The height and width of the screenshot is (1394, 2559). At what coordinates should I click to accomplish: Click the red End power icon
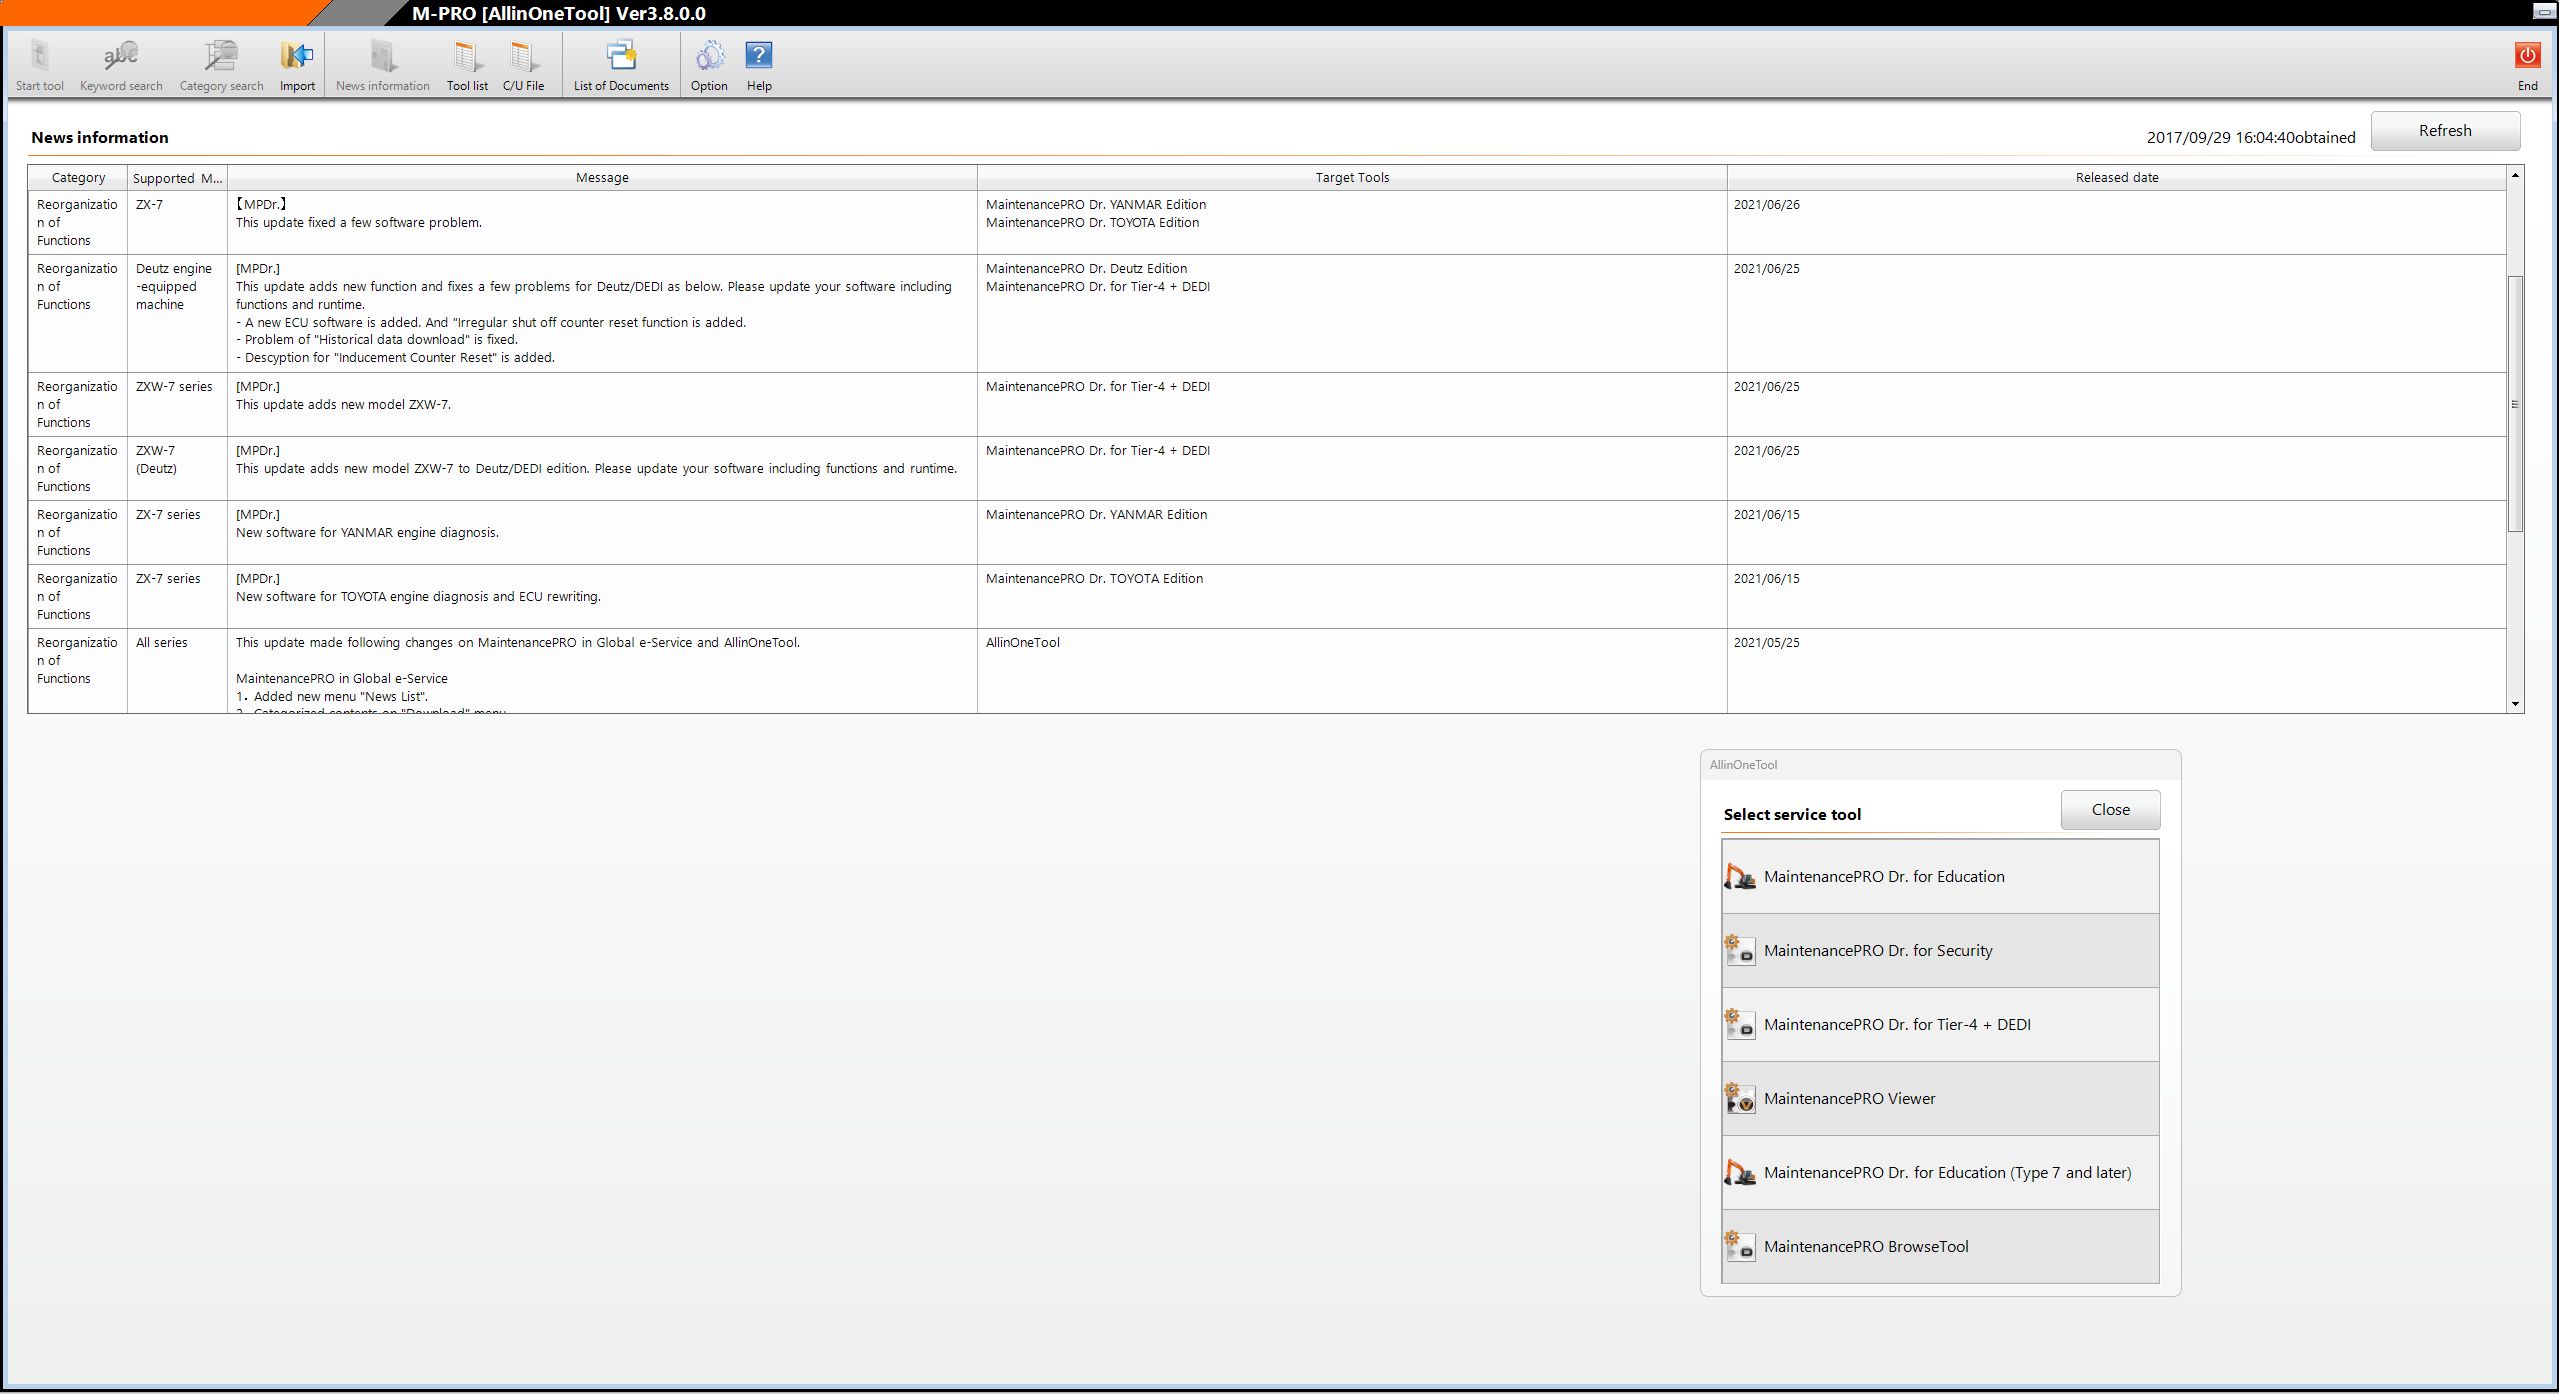2527,58
